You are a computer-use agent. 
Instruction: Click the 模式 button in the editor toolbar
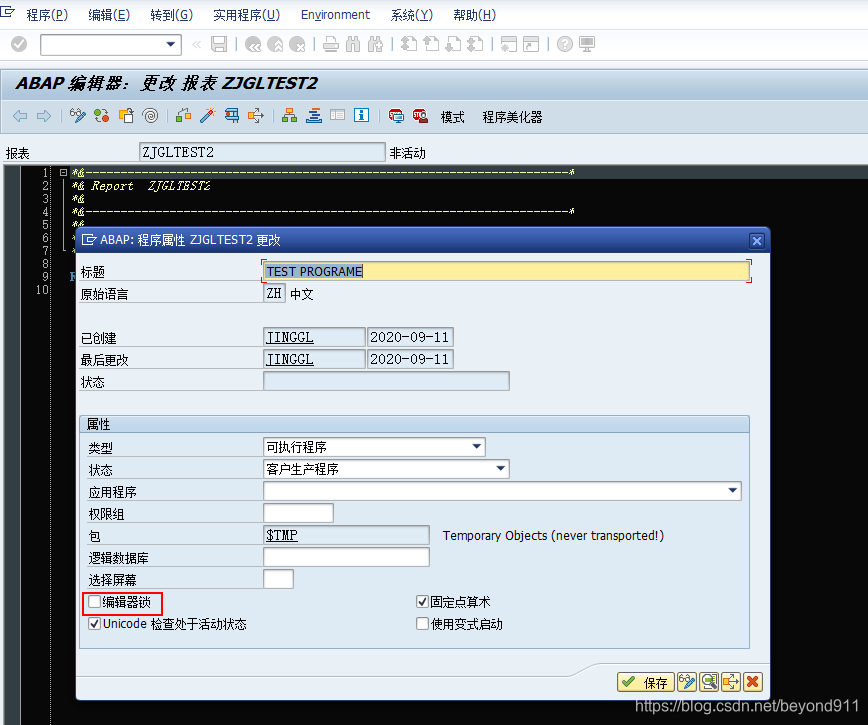point(452,117)
